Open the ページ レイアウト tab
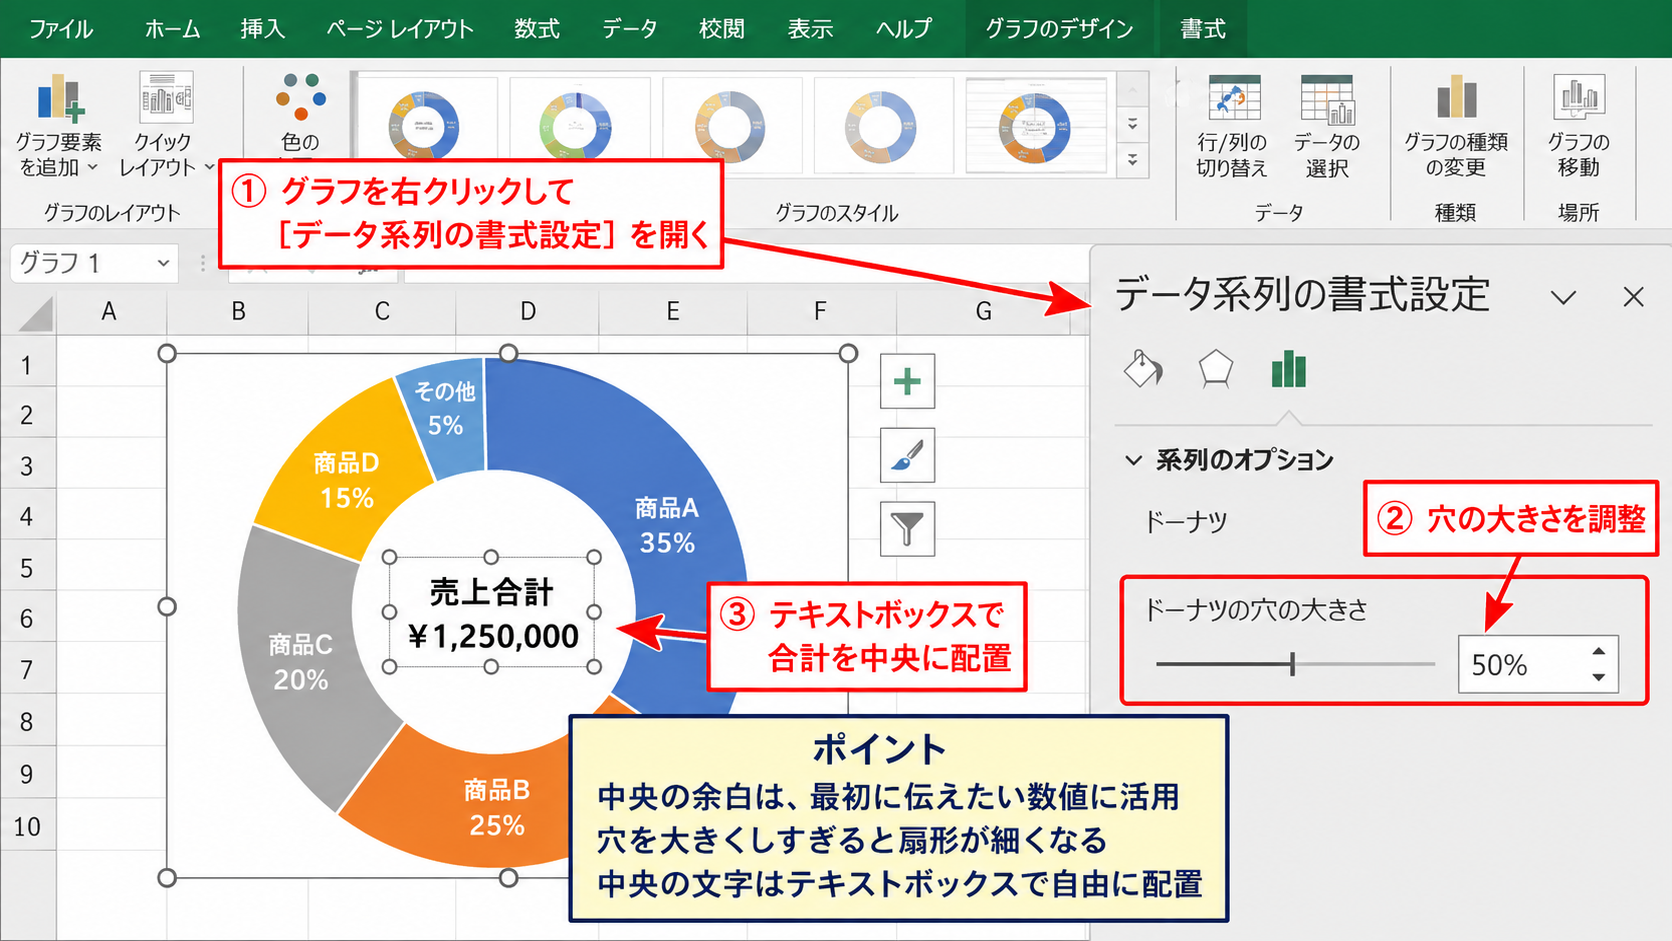Screen dimensions: 1672x941 [x=400, y=29]
